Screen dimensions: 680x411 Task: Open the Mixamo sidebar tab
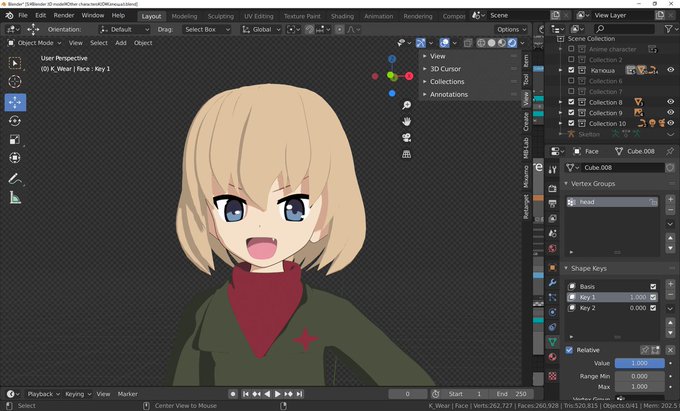[526, 176]
